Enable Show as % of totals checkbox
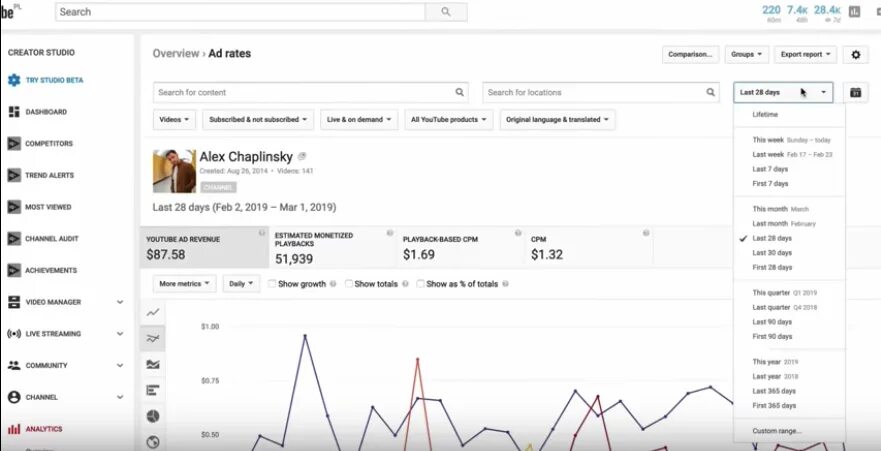 pos(420,284)
